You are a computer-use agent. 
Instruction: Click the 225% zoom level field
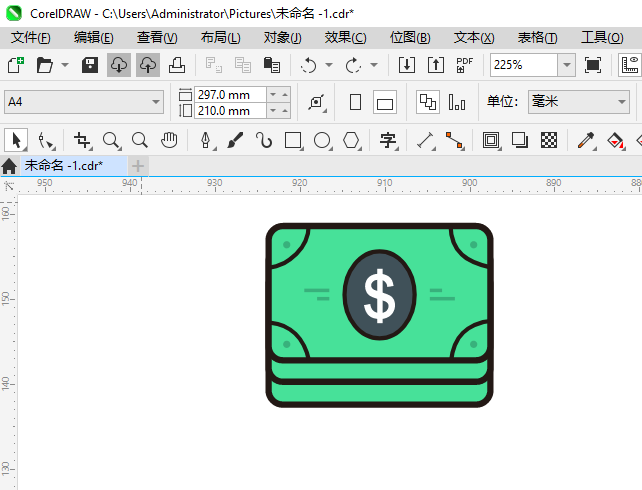(x=524, y=65)
